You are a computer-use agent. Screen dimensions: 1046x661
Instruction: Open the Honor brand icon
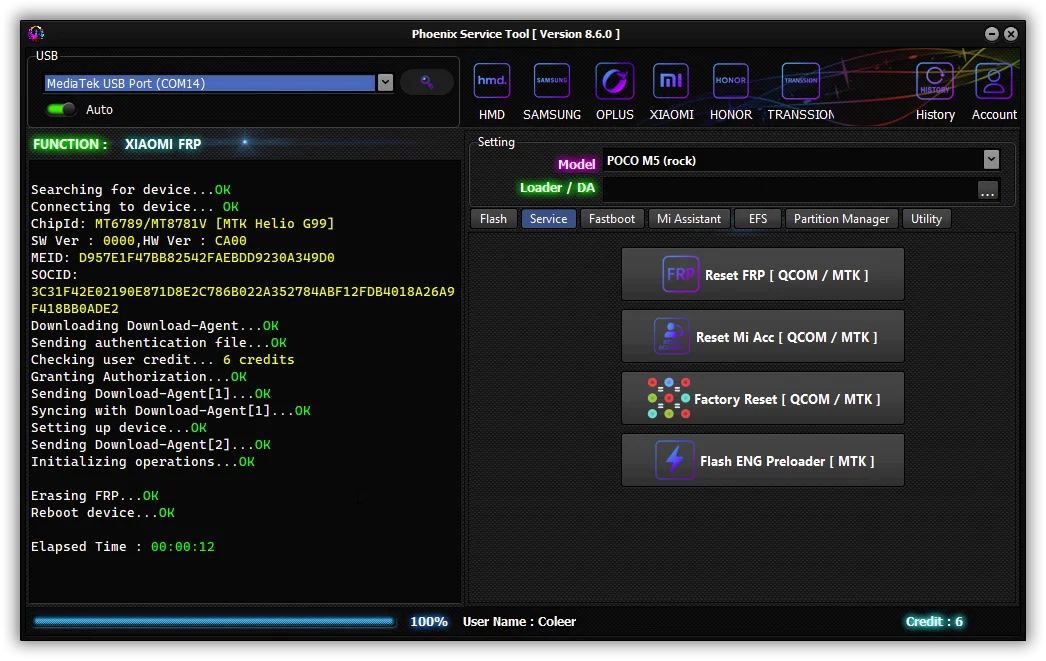pyautogui.click(x=731, y=82)
